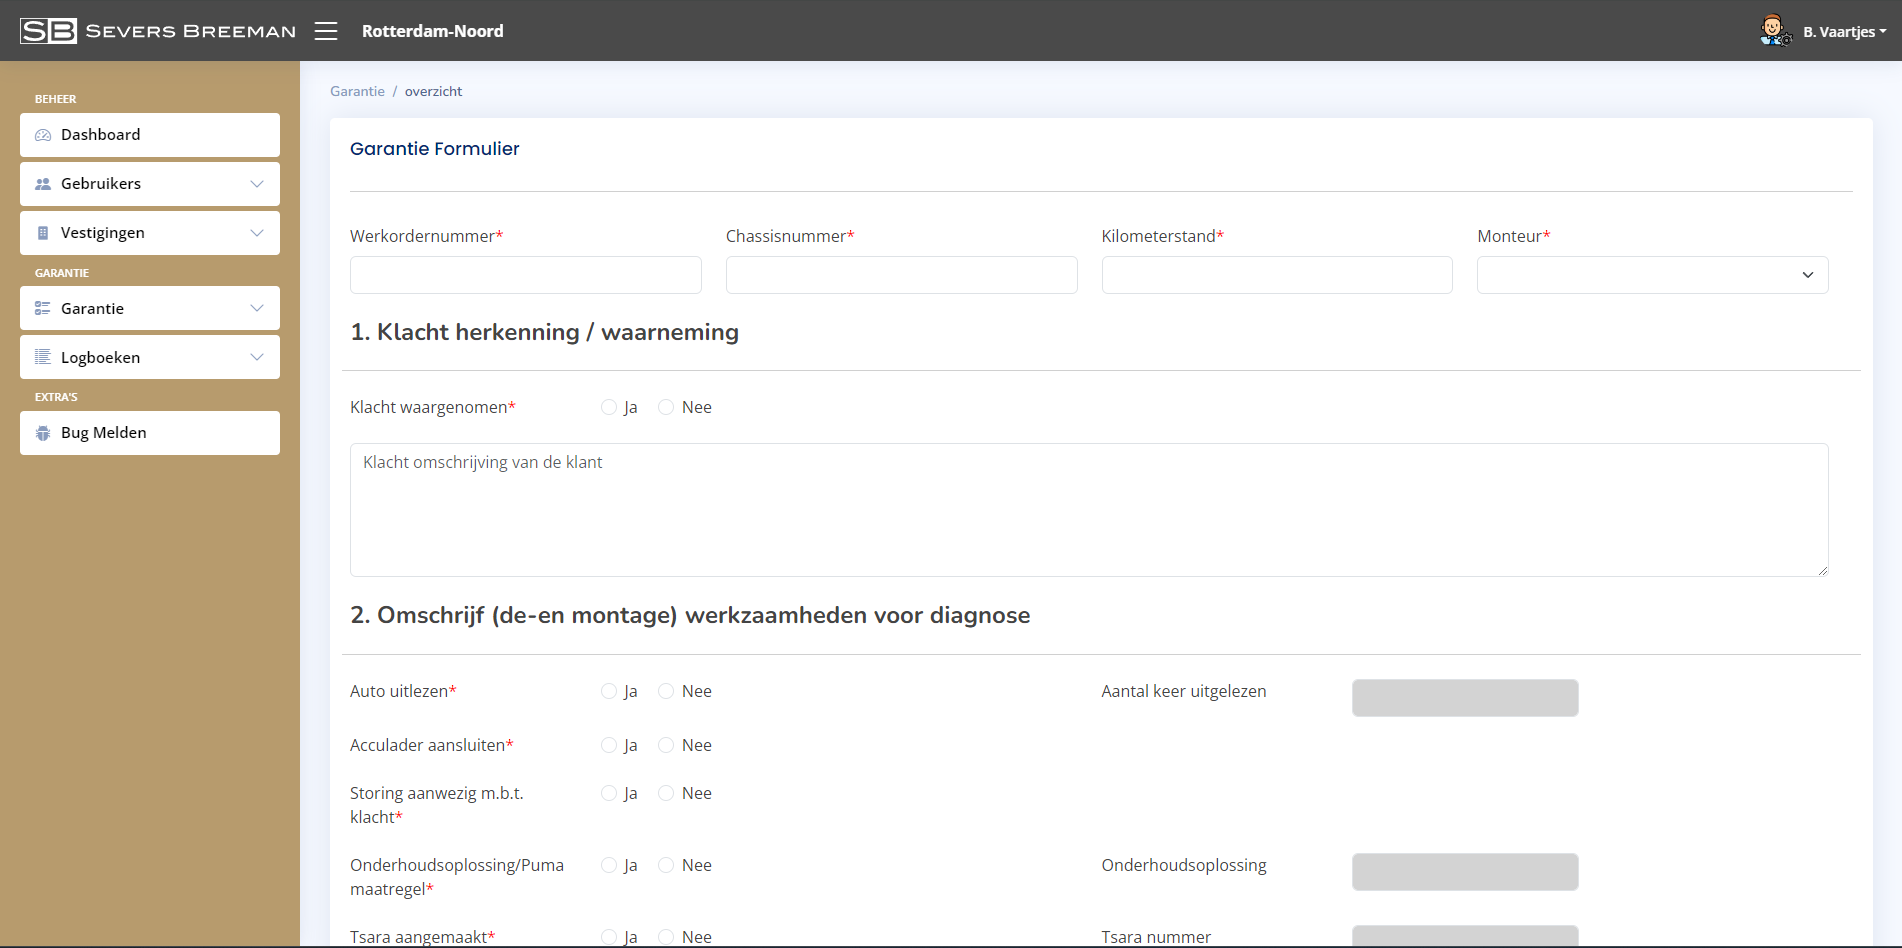Select Ja for Klacht waargenomen
The height and width of the screenshot is (948, 1902).
[x=609, y=407]
